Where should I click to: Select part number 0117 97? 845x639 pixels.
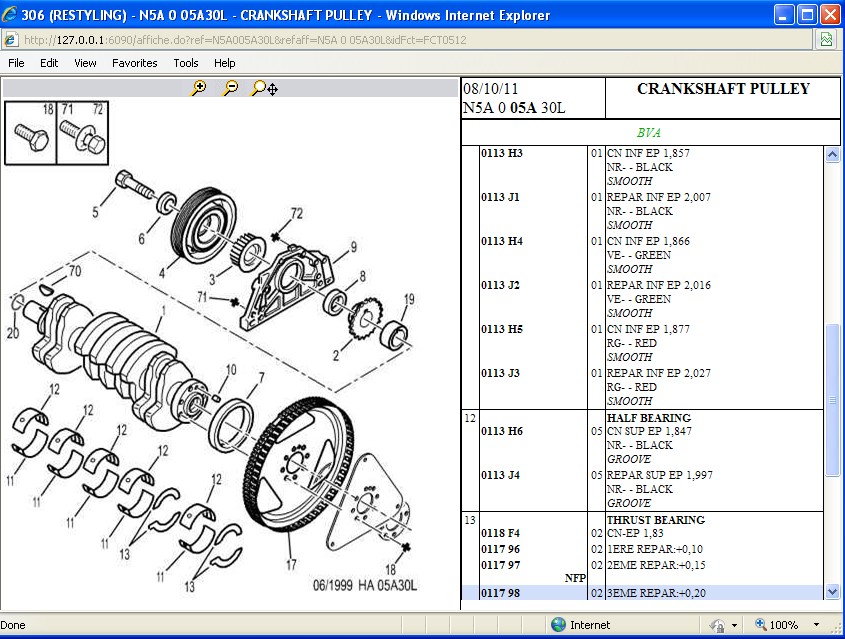pyautogui.click(x=500, y=565)
